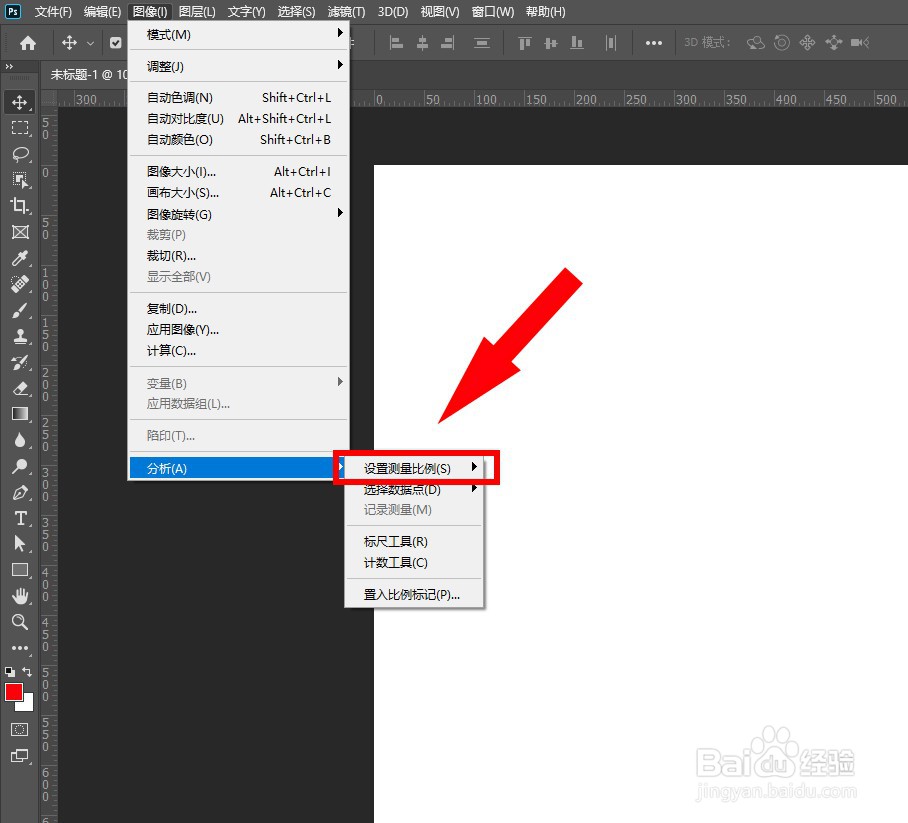Image resolution: width=908 pixels, height=823 pixels.
Task: Click the Photoshop Ps logo
Action: [13, 12]
